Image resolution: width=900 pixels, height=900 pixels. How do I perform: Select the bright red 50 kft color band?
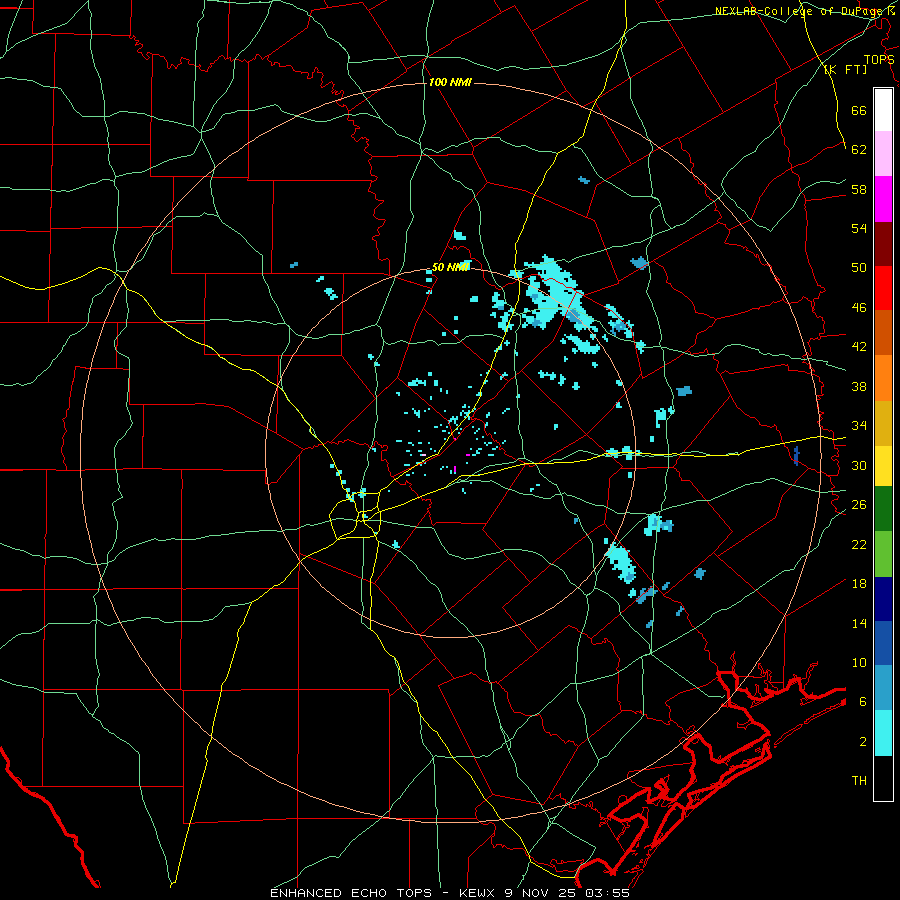tap(883, 288)
